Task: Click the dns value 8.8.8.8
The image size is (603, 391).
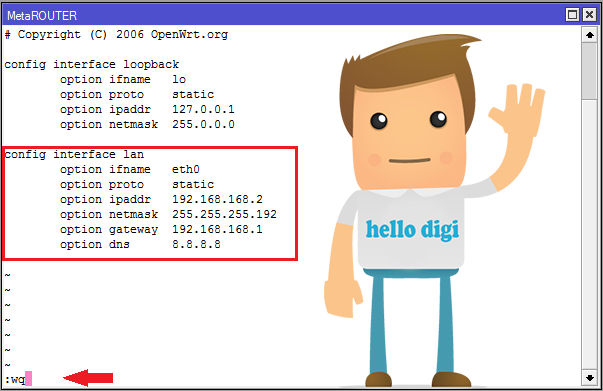Action: (196, 244)
